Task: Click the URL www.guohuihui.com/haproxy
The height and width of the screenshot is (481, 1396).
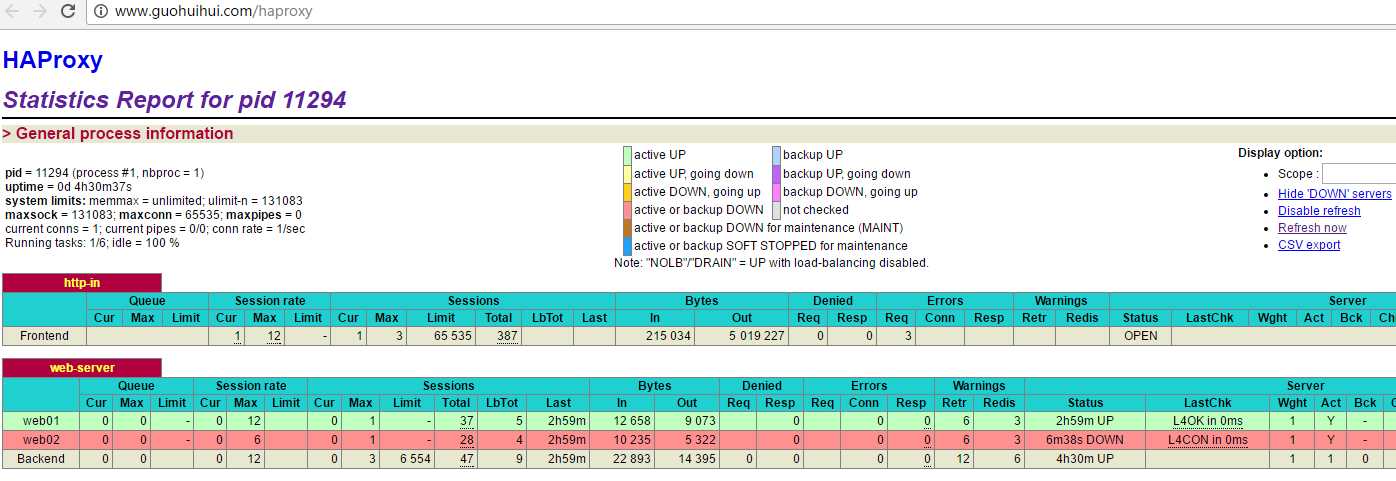Action: [x=214, y=11]
